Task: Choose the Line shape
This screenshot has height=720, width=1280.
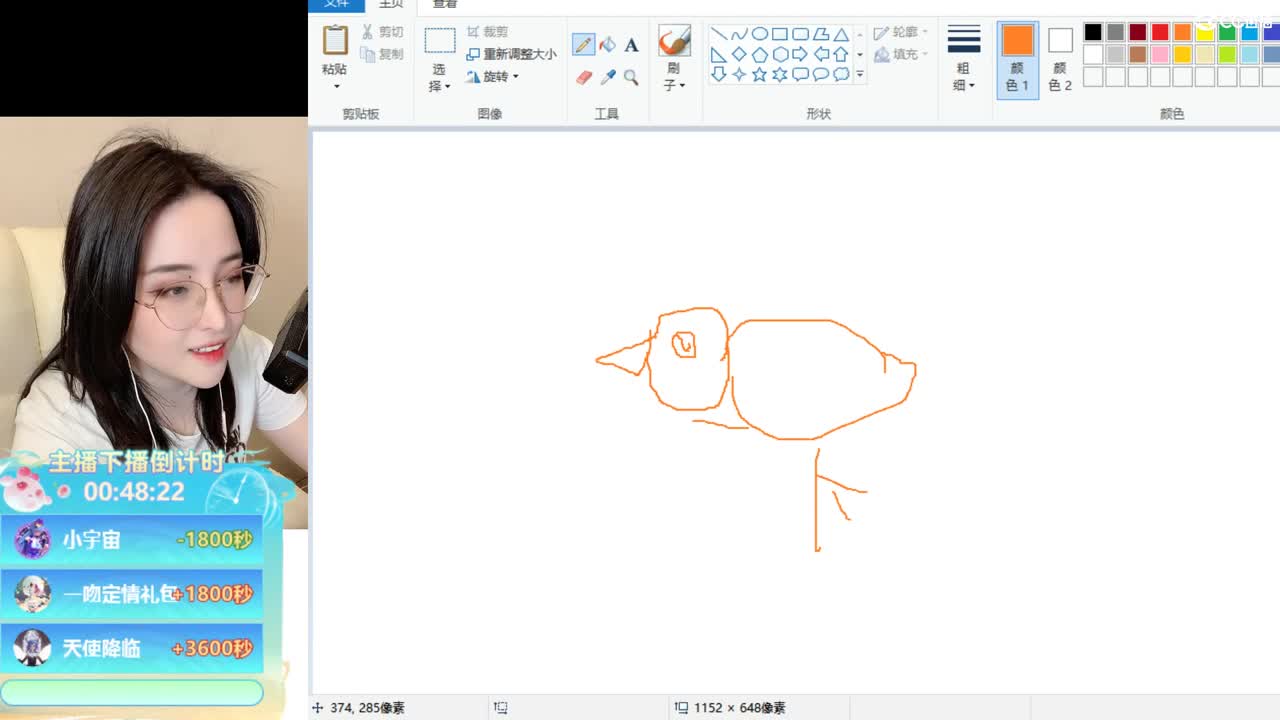Action: (719, 34)
